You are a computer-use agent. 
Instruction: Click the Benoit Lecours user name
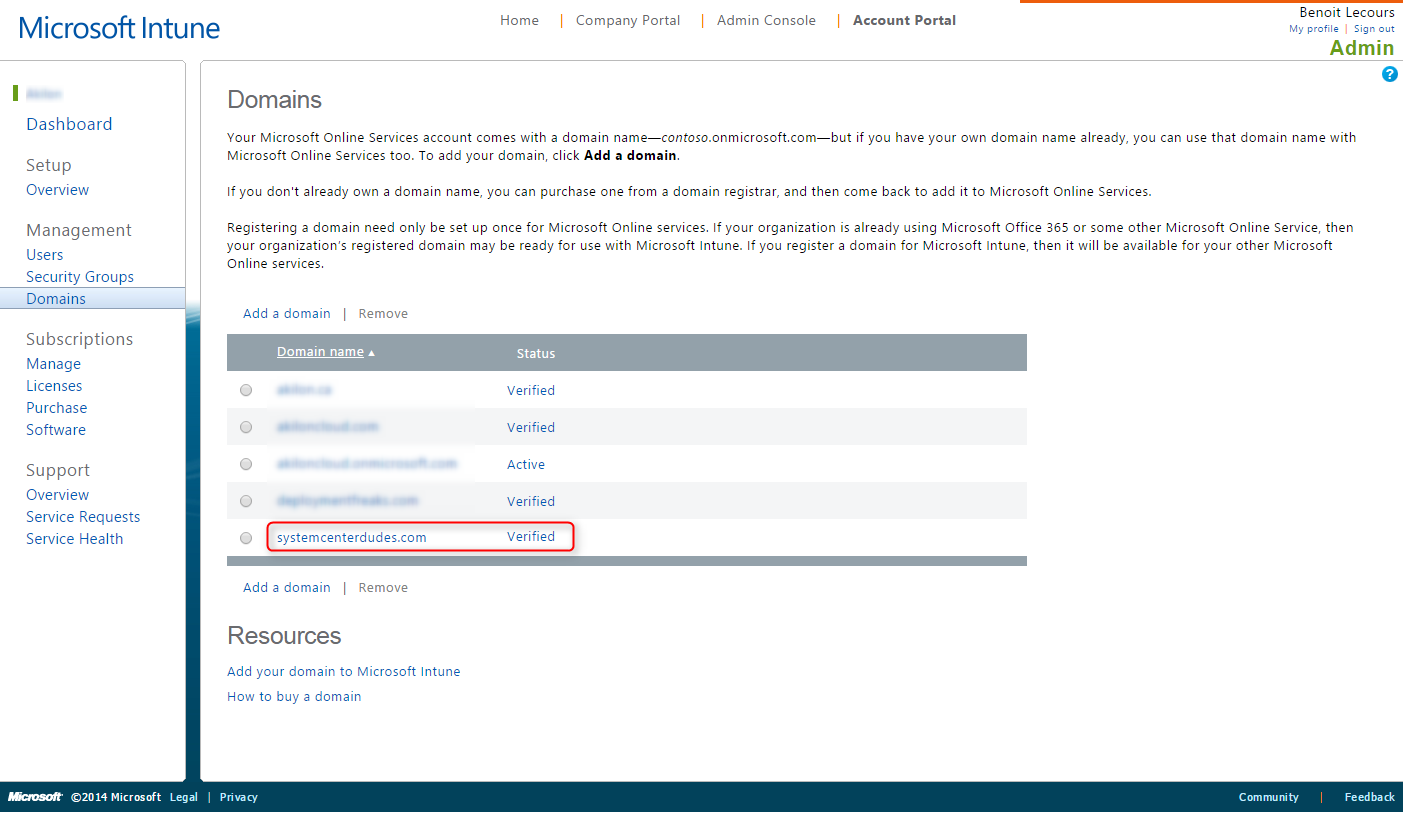pyautogui.click(x=1347, y=13)
